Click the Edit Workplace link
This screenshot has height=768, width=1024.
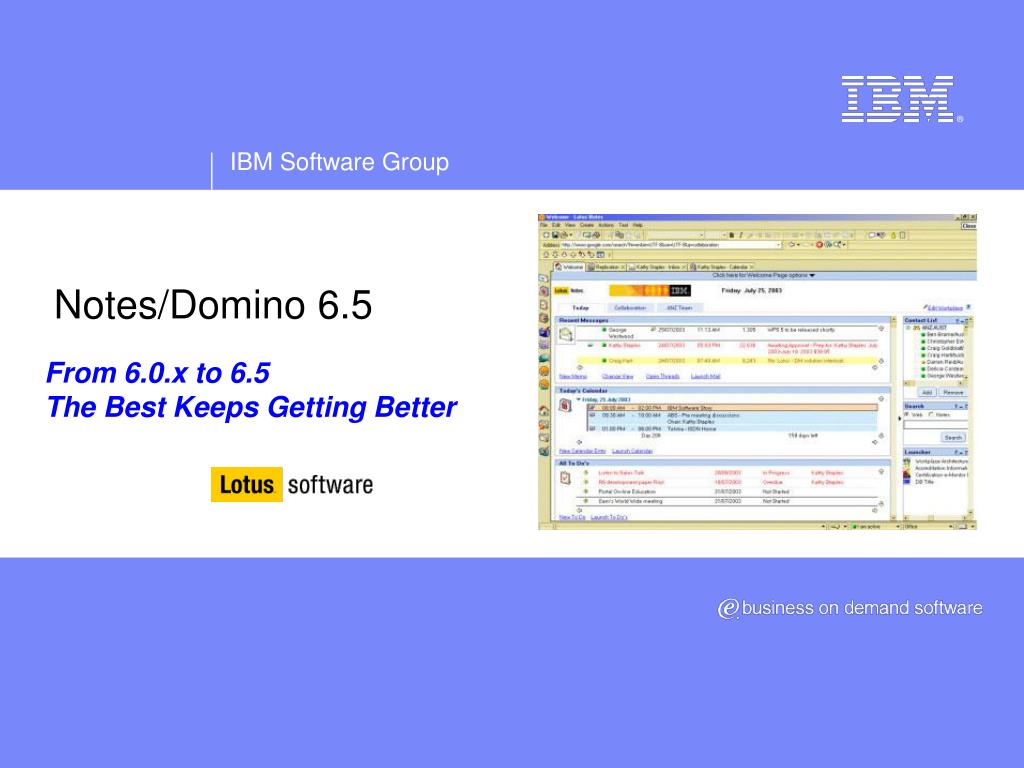coord(945,308)
